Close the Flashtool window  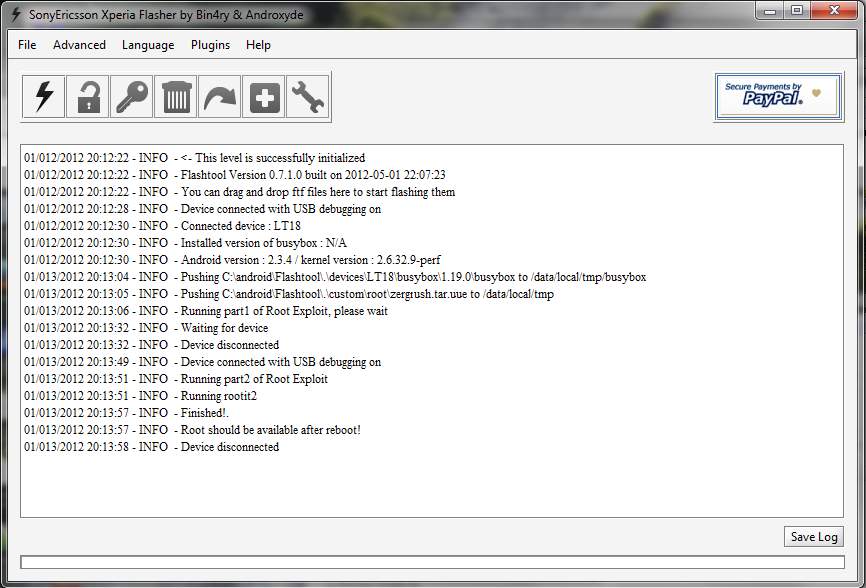point(834,10)
